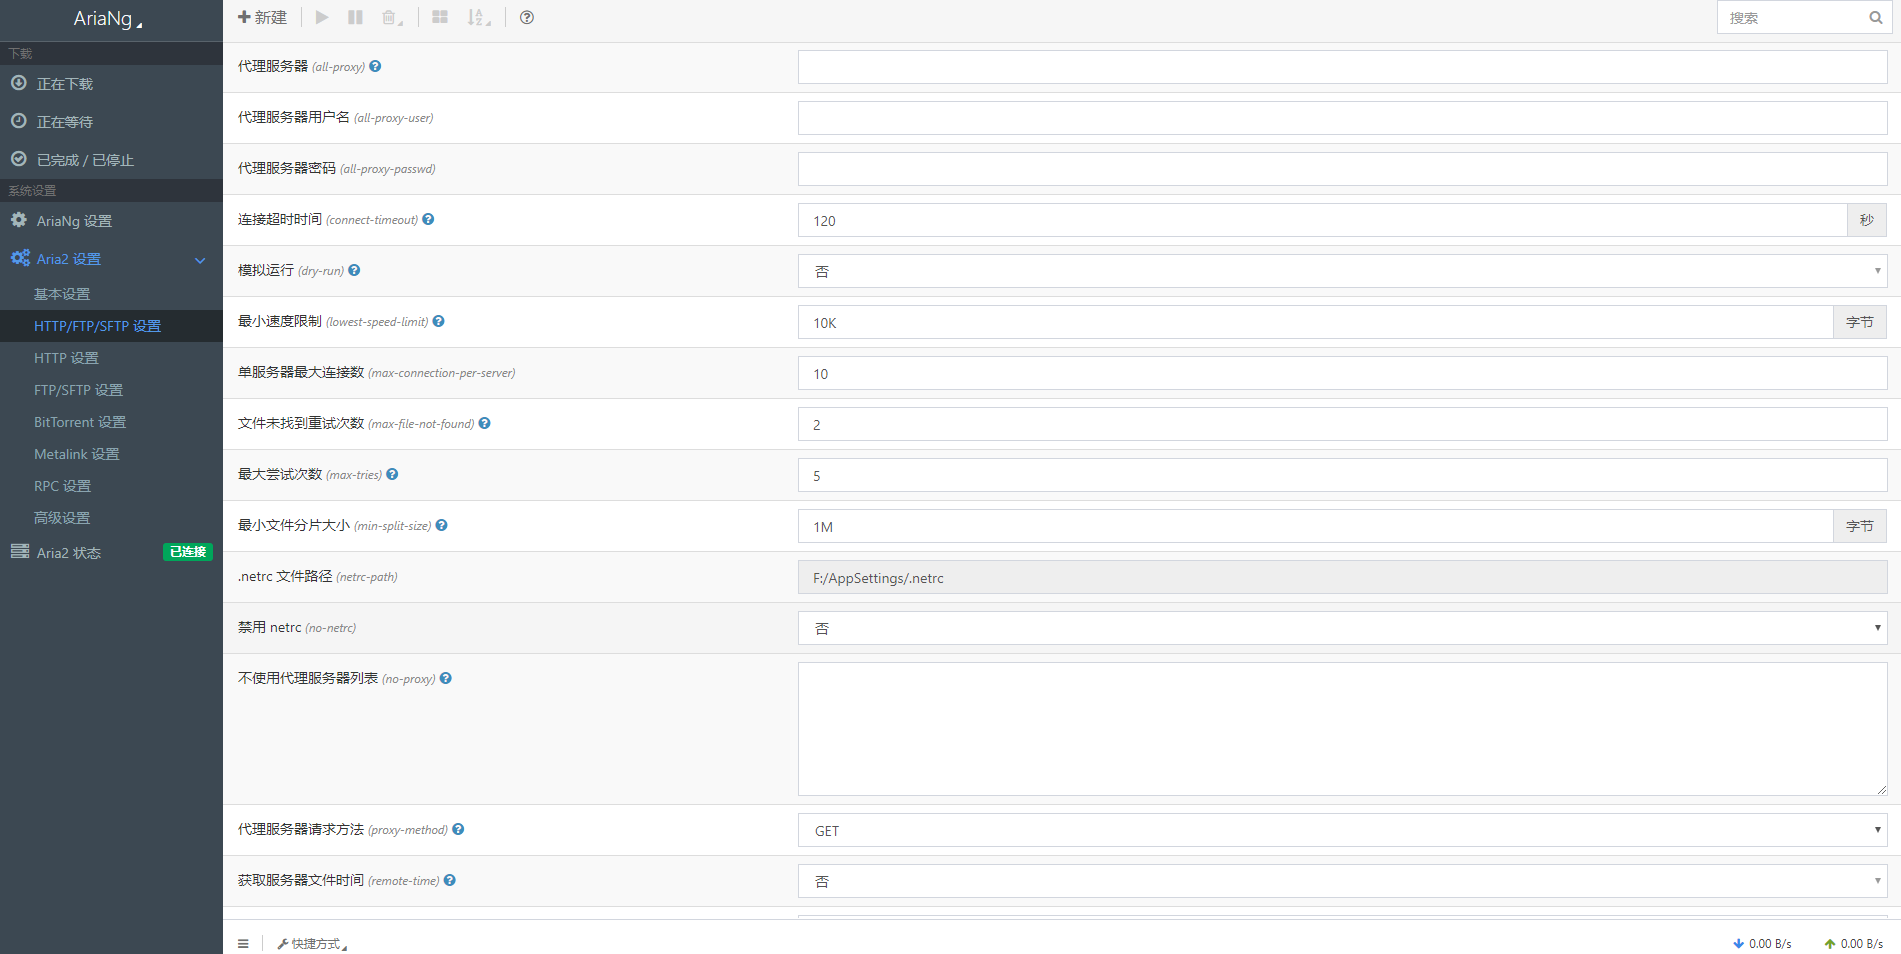Edit the 连接超时时间 value 120

pos(1322,220)
